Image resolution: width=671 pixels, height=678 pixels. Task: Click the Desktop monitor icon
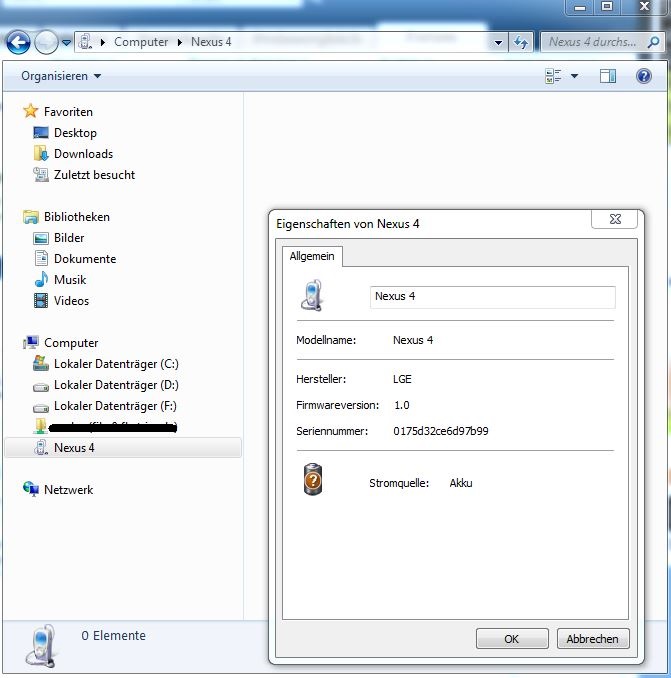[41, 133]
